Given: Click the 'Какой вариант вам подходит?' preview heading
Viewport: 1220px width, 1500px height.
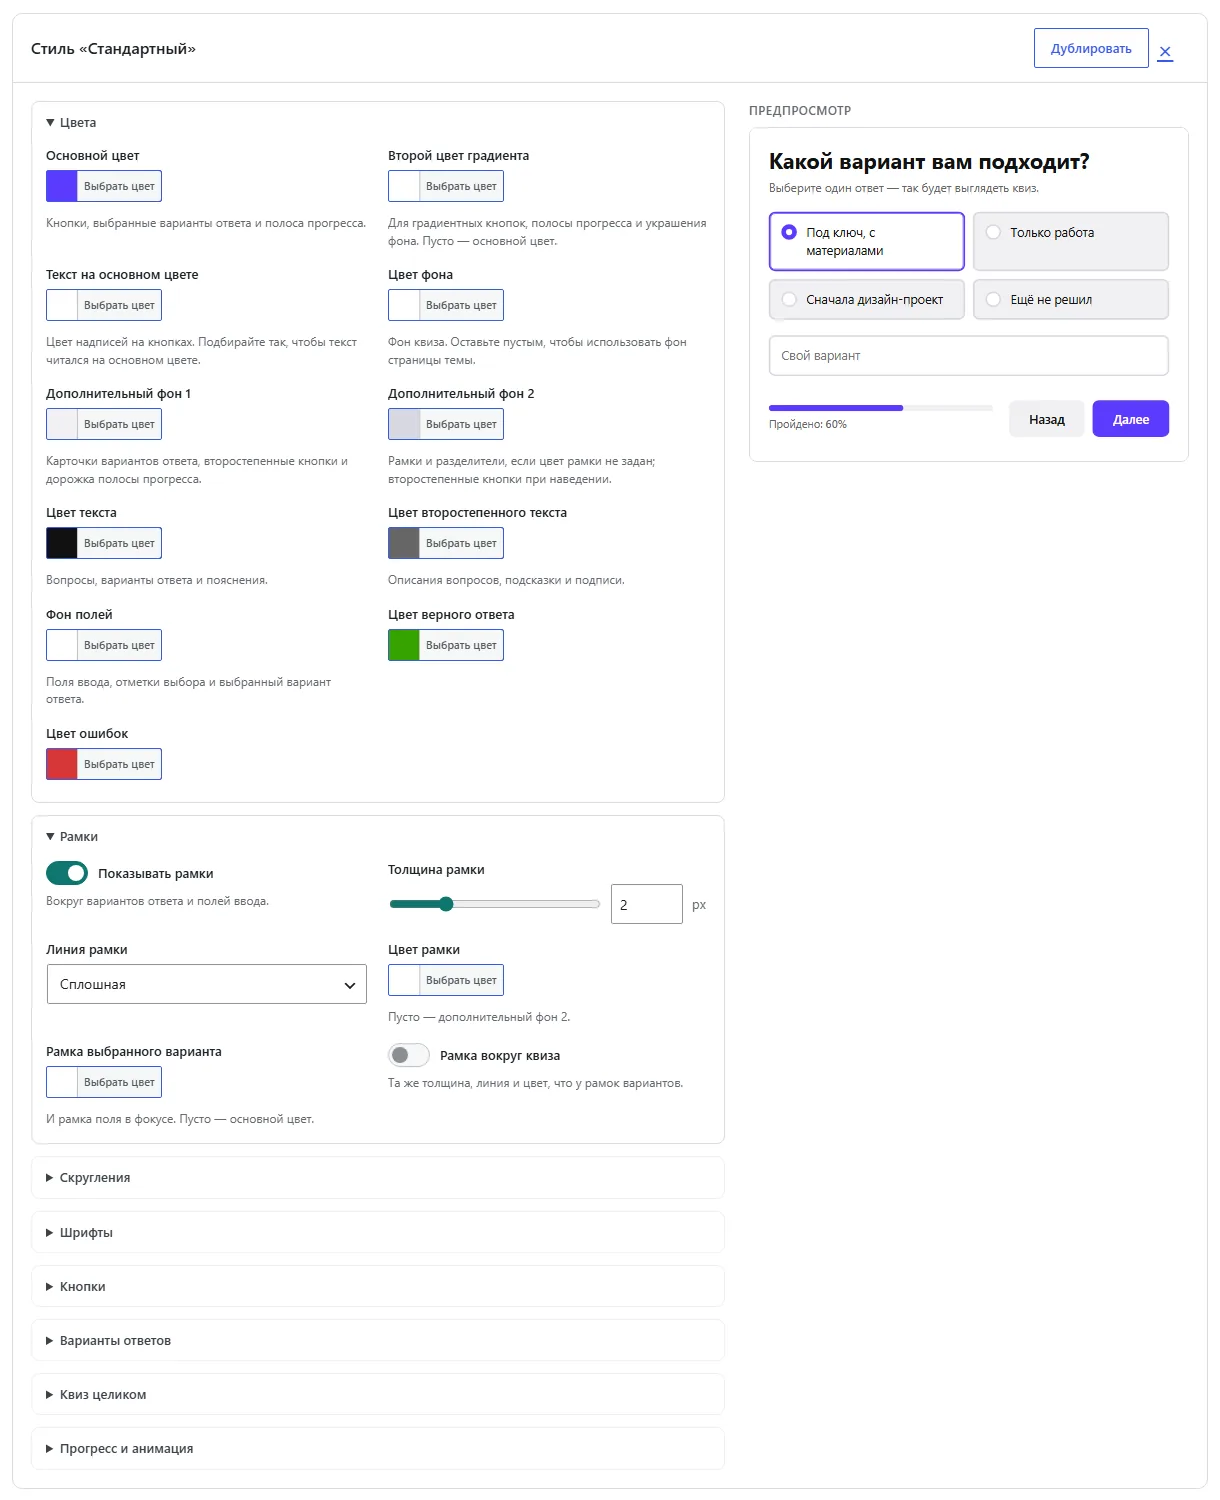Looking at the screenshot, I should pyautogui.click(x=929, y=162).
